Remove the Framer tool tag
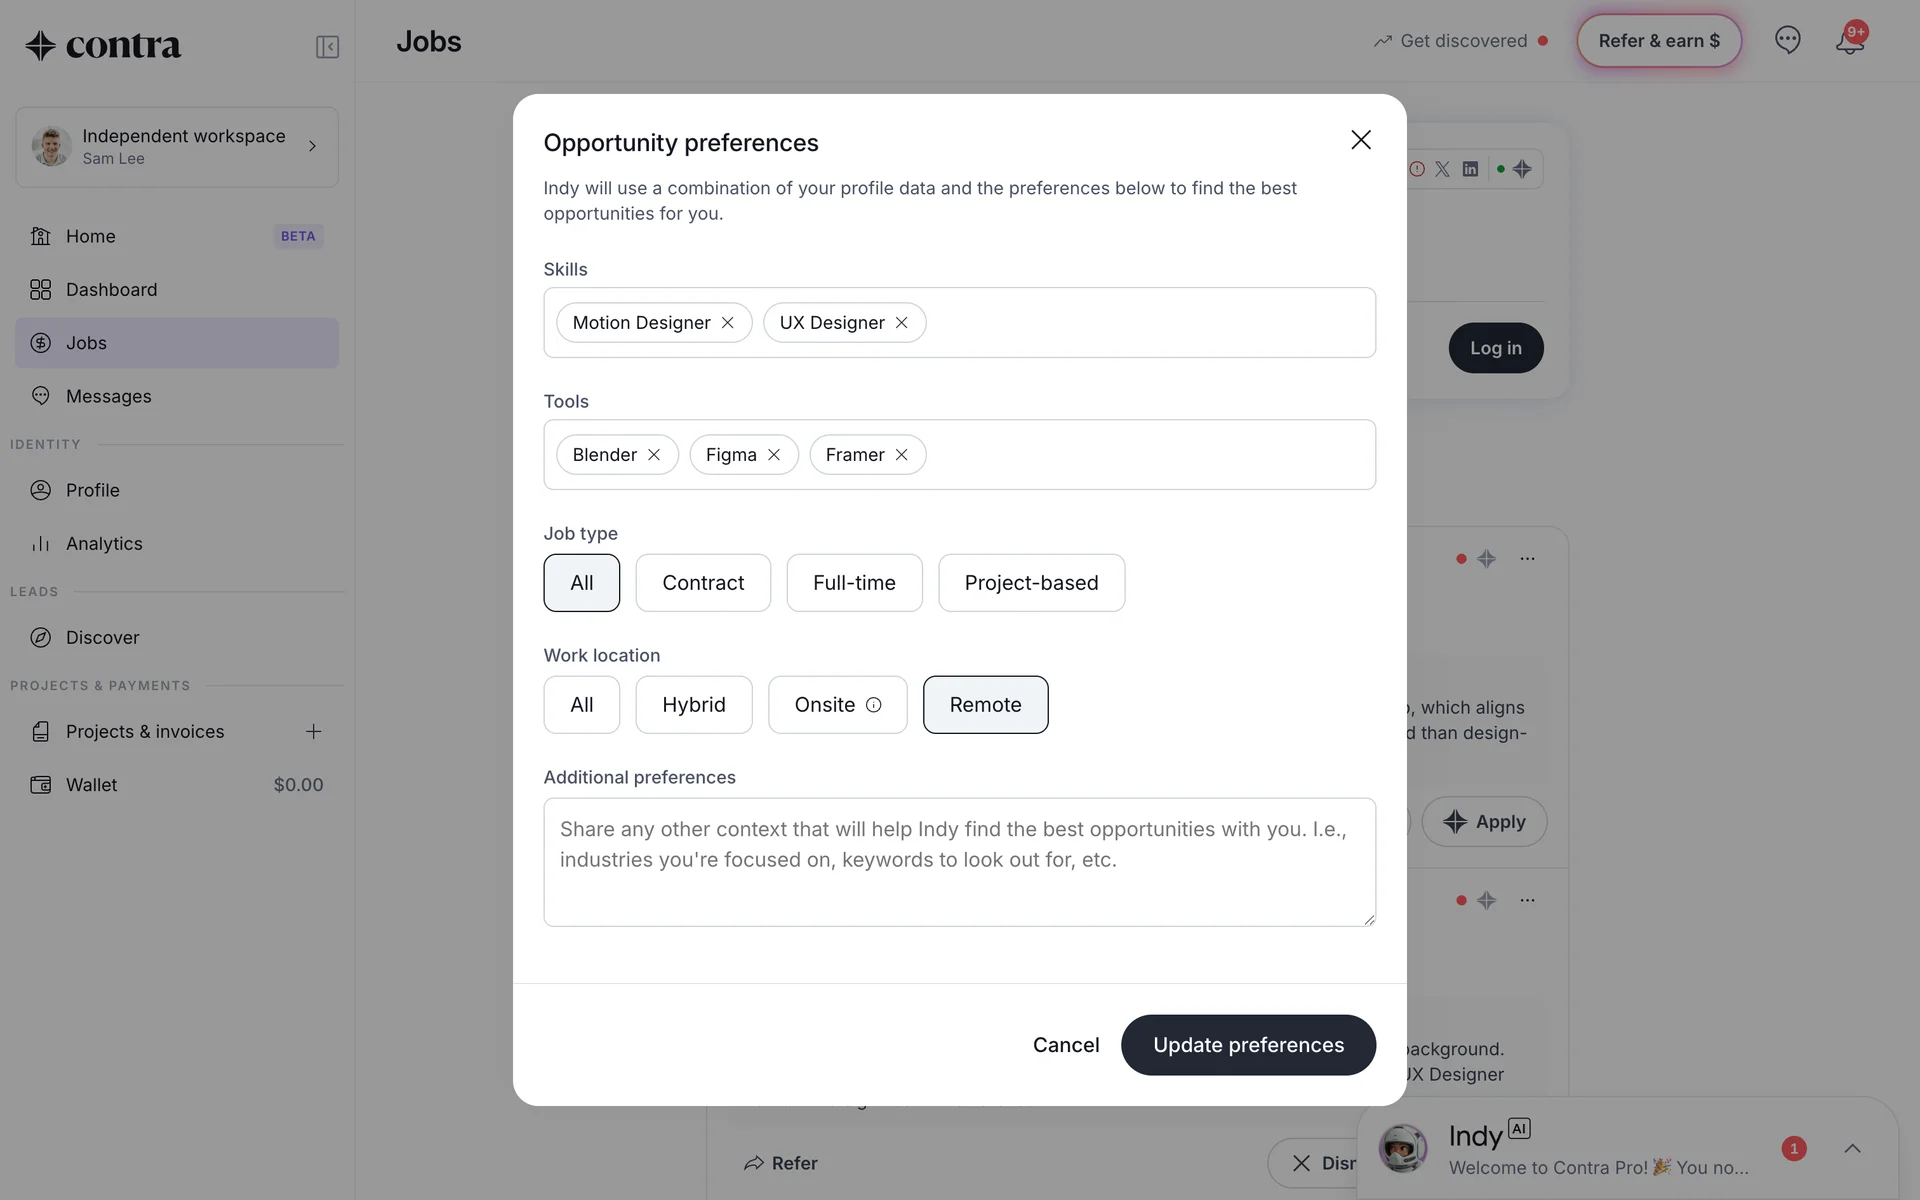1920x1200 pixels. (901, 455)
